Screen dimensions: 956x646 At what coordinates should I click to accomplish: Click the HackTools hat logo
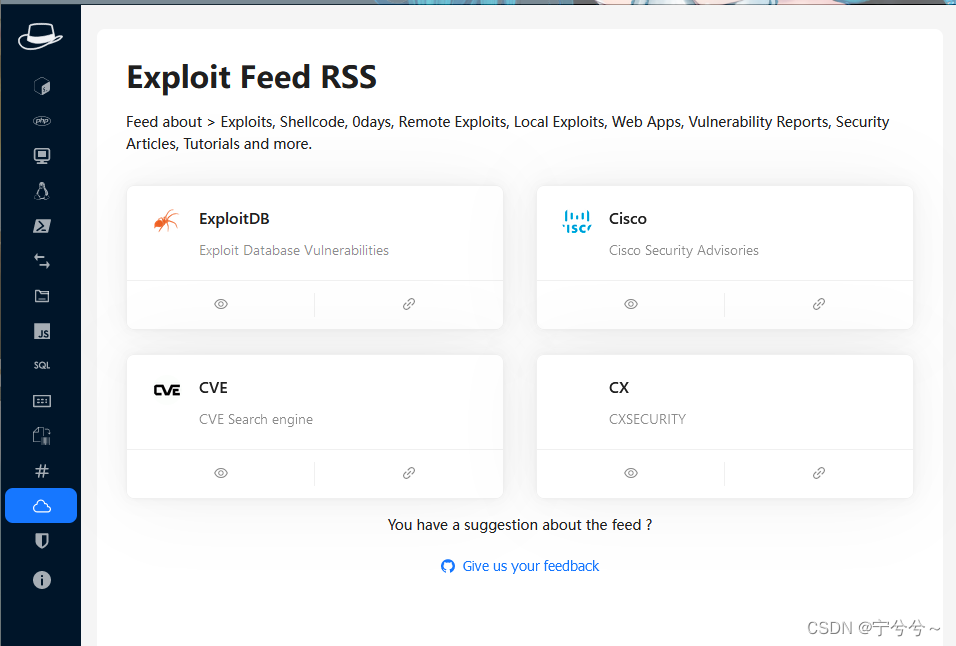tap(40, 36)
